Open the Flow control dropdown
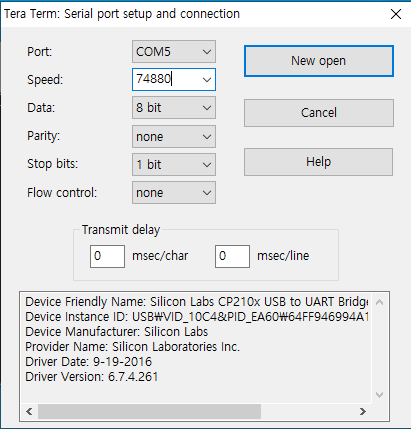Screen dimensions: 411x429 [x=174, y=192]
